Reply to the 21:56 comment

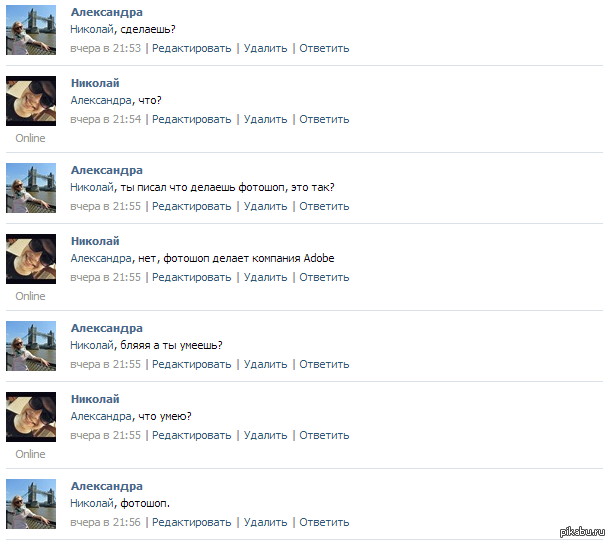pos(324,522)
